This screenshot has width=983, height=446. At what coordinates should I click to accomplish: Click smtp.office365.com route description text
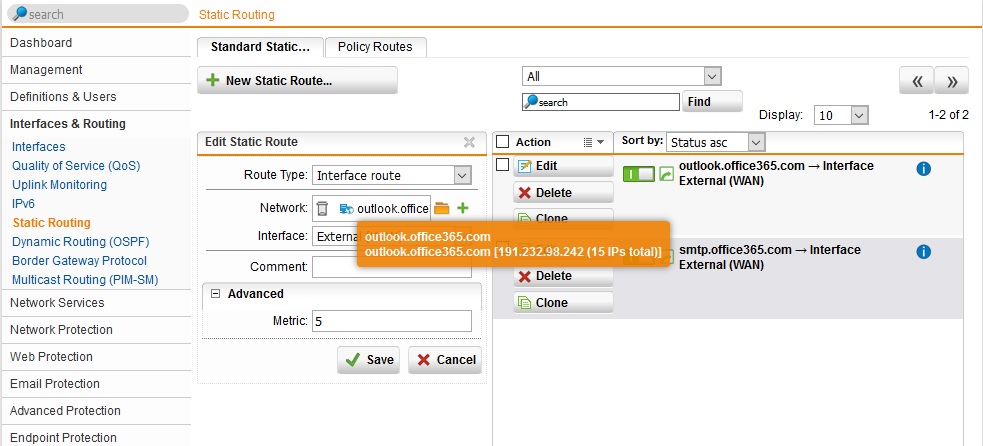(x=770, y=257)
